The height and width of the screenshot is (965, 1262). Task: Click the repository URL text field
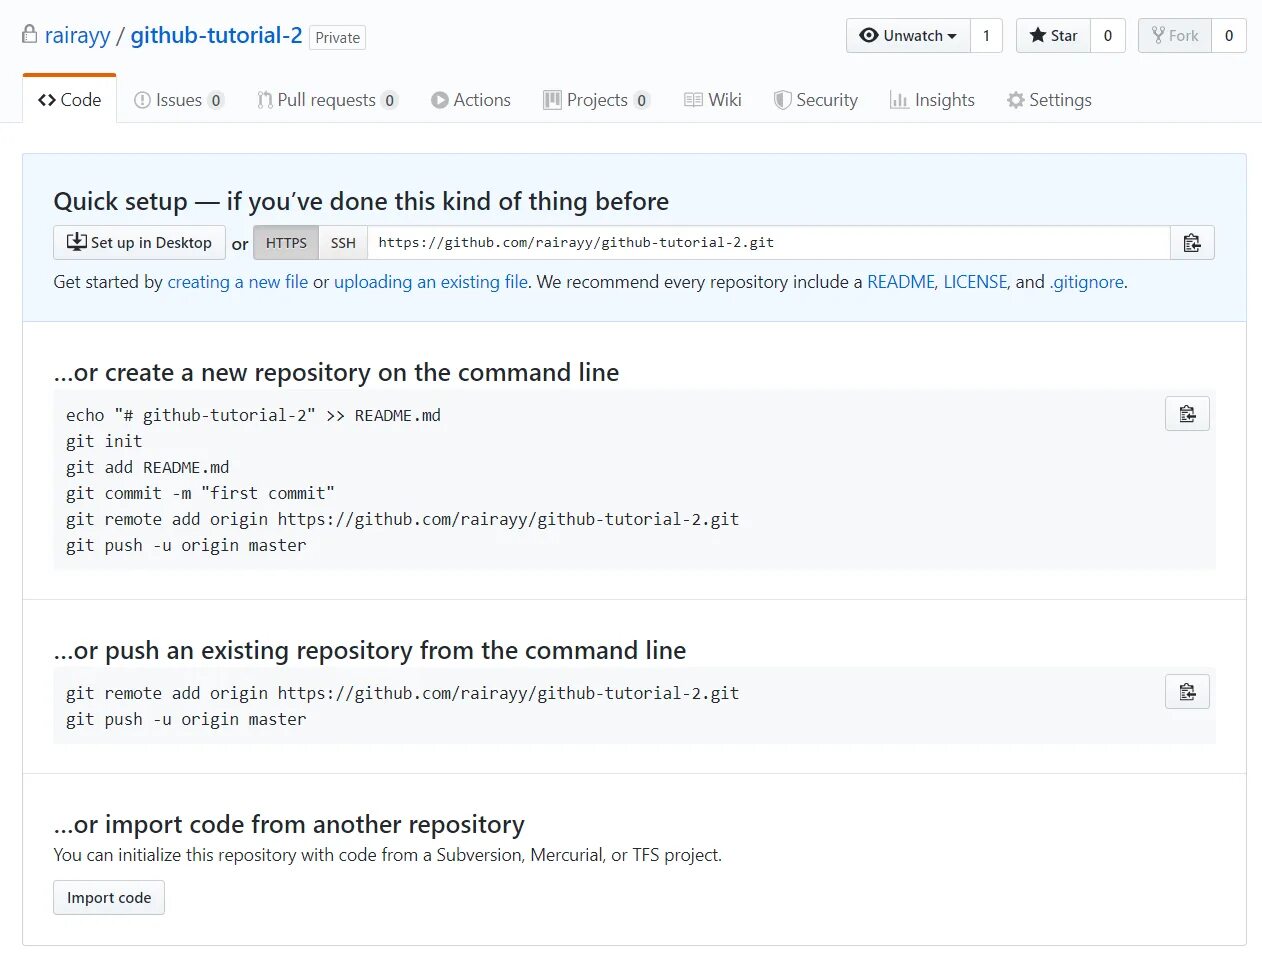[768, 243]
